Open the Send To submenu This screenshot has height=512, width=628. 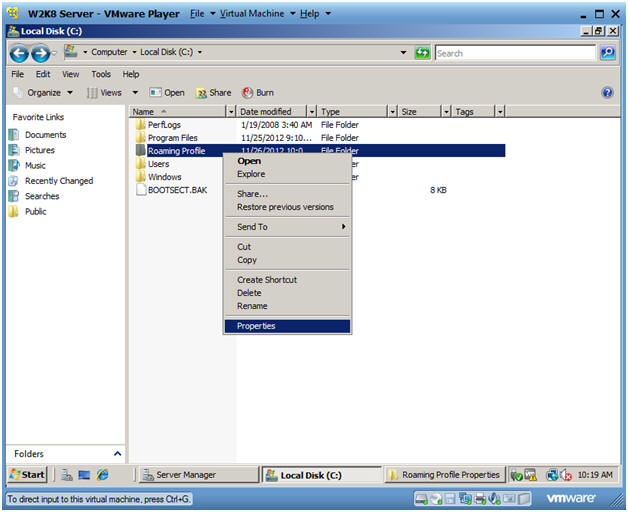[x=288, y=226]
